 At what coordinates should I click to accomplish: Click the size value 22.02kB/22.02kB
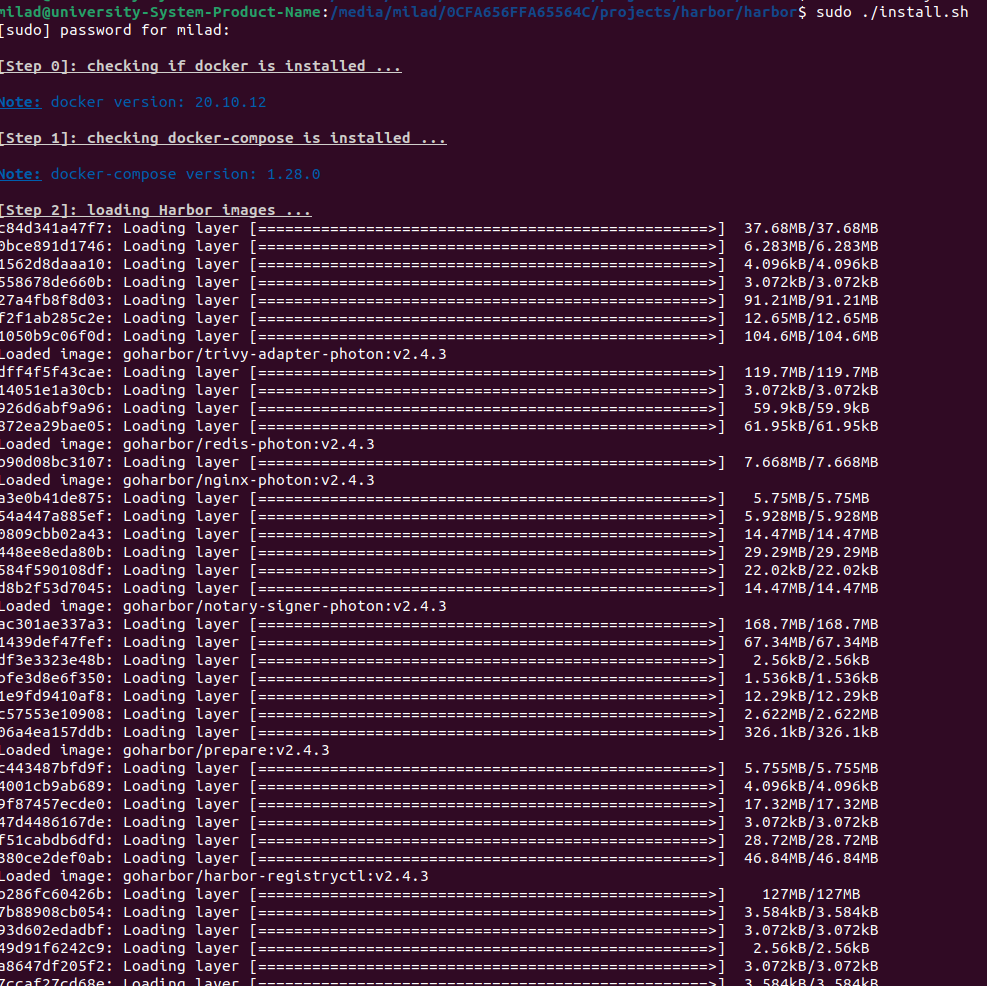tap(811, 570)
